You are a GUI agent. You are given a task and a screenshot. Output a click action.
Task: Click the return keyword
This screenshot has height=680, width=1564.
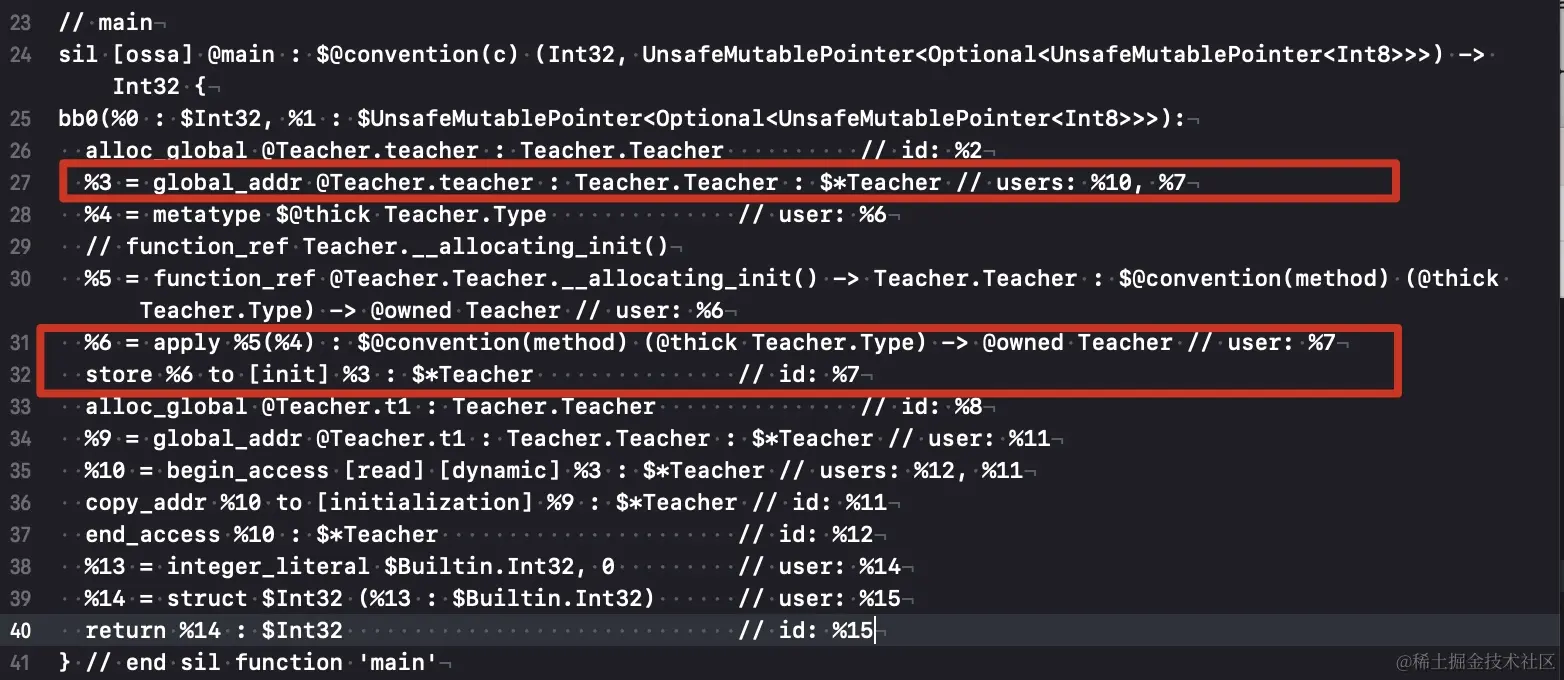coord(126,631)
